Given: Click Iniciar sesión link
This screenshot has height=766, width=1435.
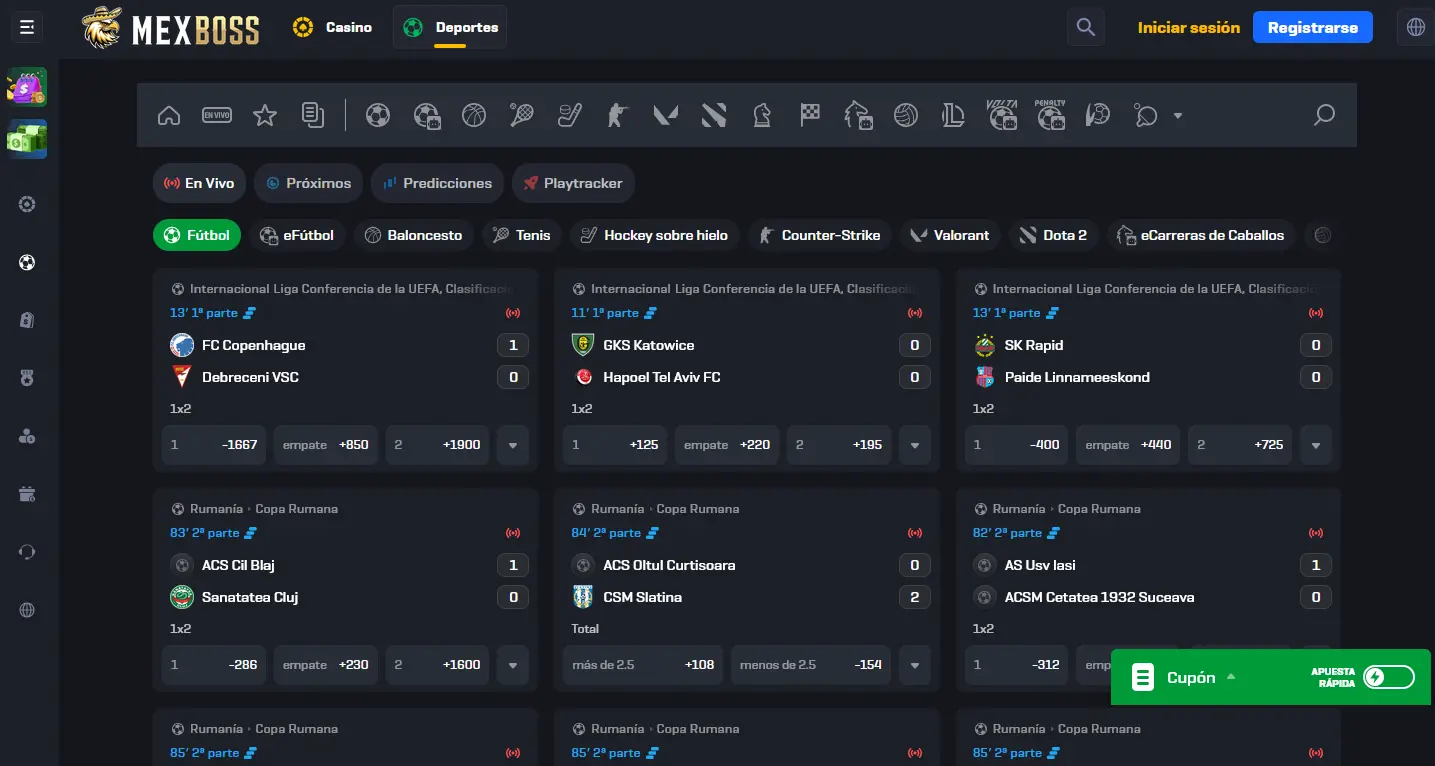Looking at the screenshot, I should pos(1188,28).
